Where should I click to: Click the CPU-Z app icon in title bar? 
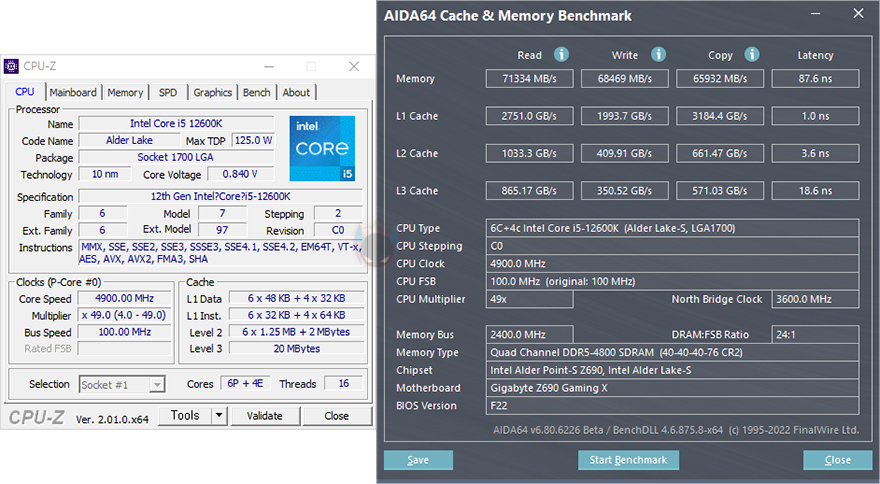pyautogui.click(x=11, y=66)
